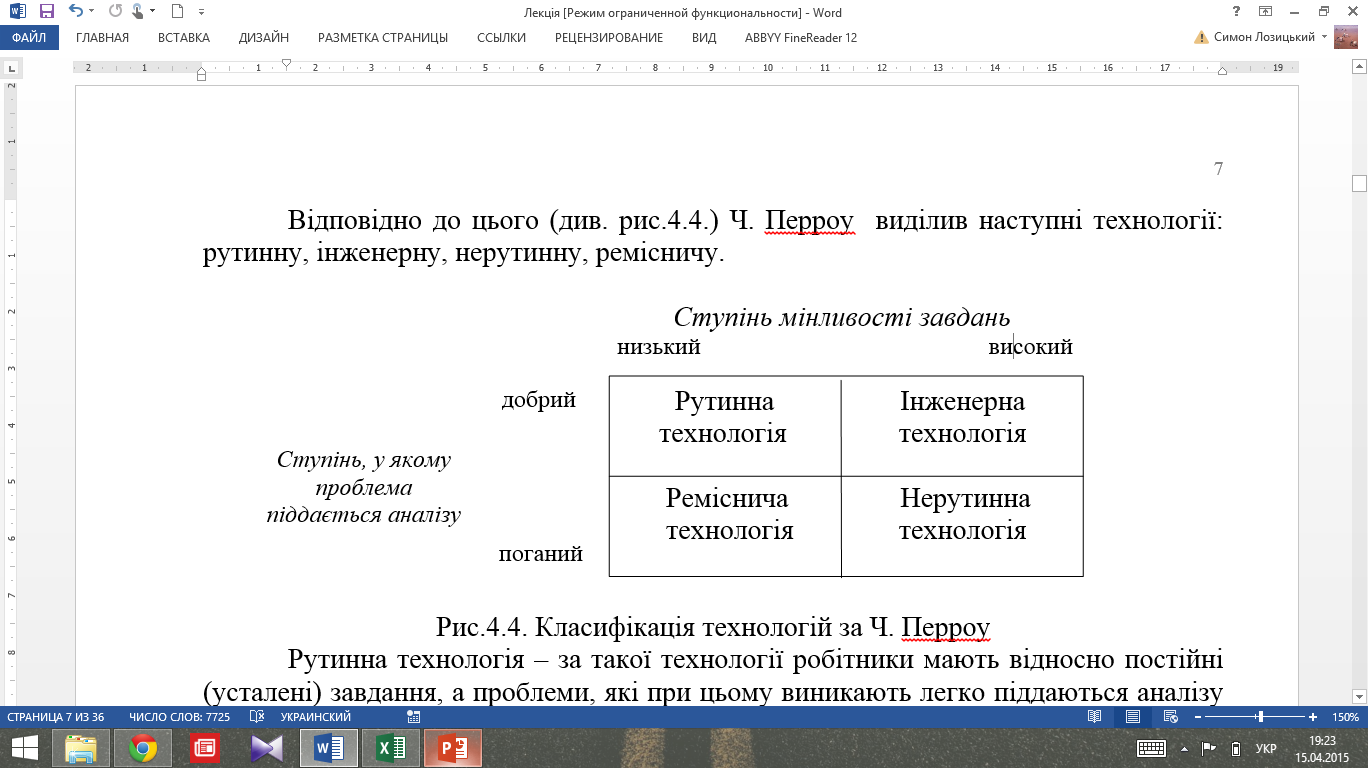The height and width of the screenshot is (768, 1368).
Task: Open Customize Quick Access Toolbar dropdown
Action: [201, 13]
